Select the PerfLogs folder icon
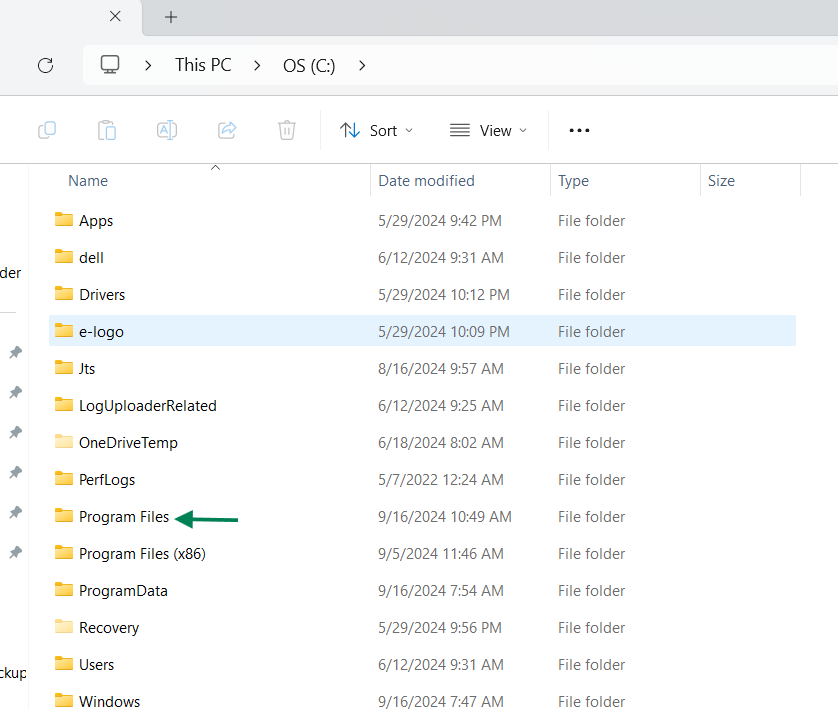The width and height of the screenshot is (838, 710). pos(64,478)
